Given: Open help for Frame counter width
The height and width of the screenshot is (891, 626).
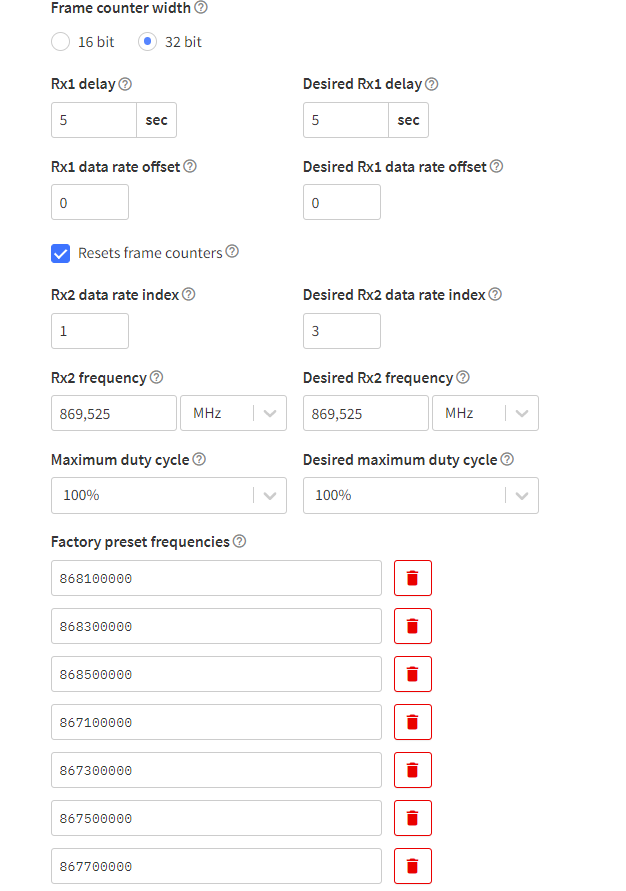Looking at the screenshot, I should click(x=201, y=7).
